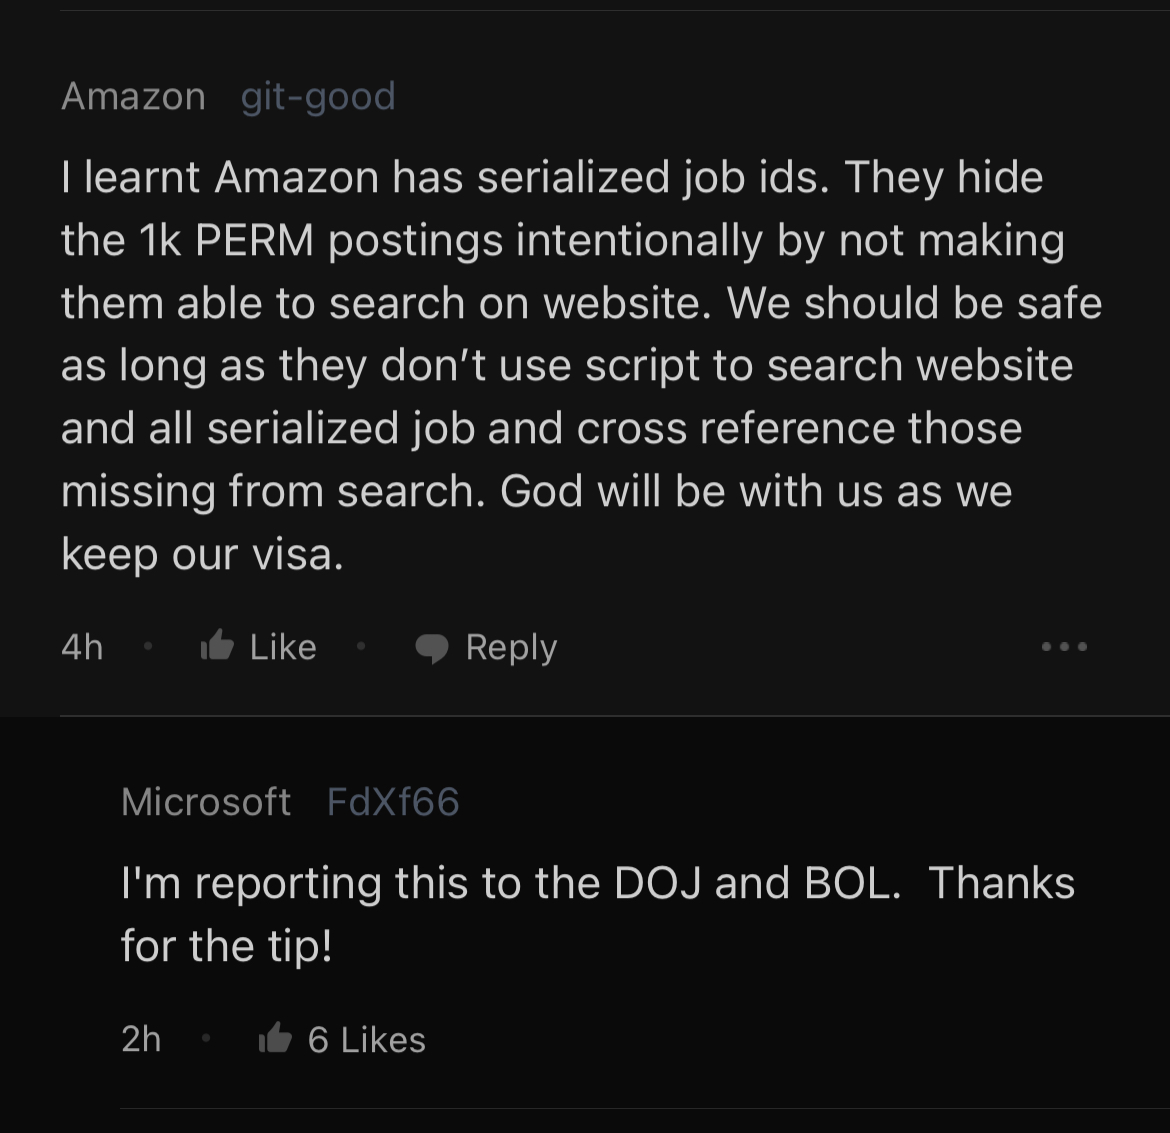Tap the line starting "I learnt Amazon"

pyautogui.click(x=552, y=177)
